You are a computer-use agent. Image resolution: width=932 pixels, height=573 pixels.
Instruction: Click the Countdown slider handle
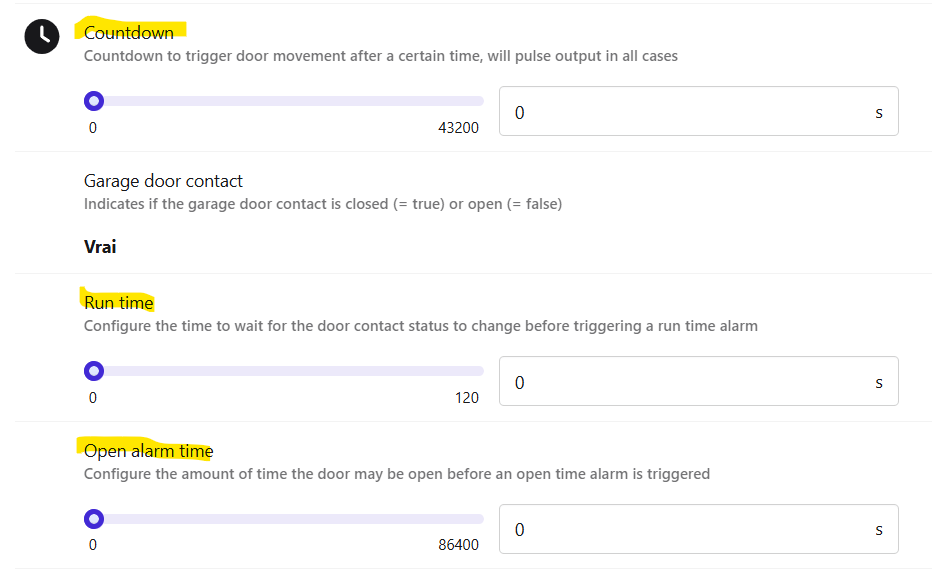(x=94, y=101)
